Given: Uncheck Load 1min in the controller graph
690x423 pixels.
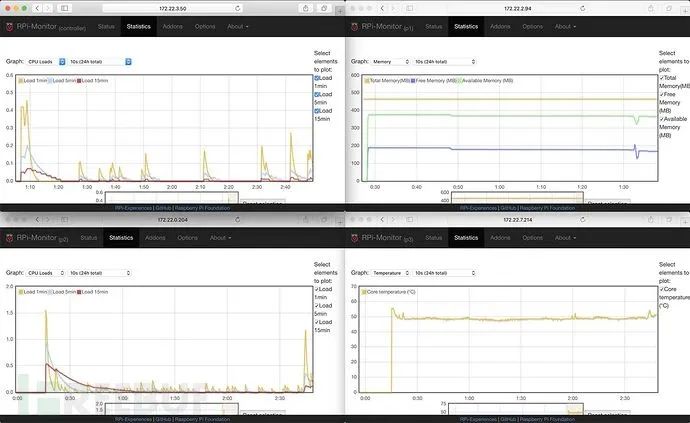Looking at the screenshot, I should tap(317, 78).
